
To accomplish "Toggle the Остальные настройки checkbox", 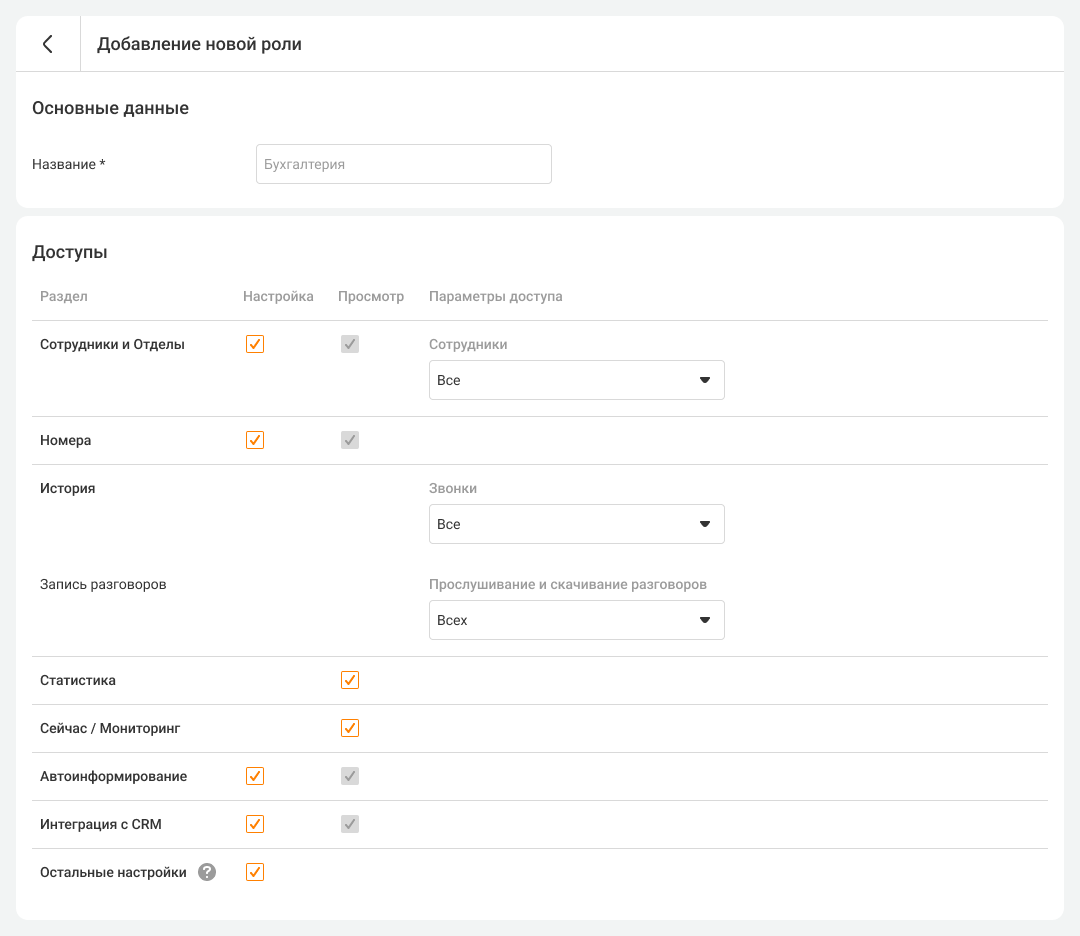I will coord(255,872).
